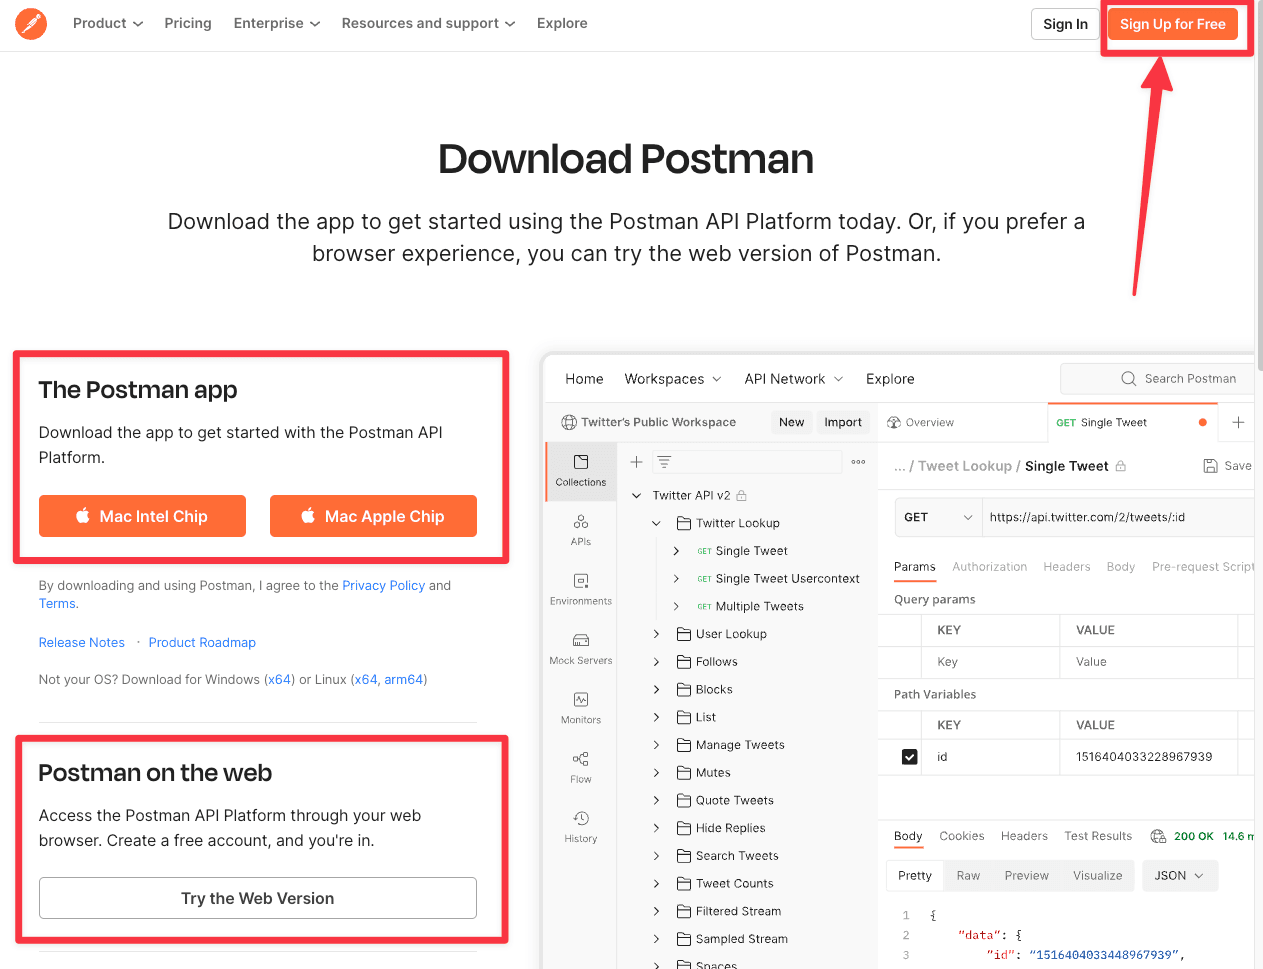Open the Product Roadmap link
Screen dimensions: 1263x969
click(202, 643)
